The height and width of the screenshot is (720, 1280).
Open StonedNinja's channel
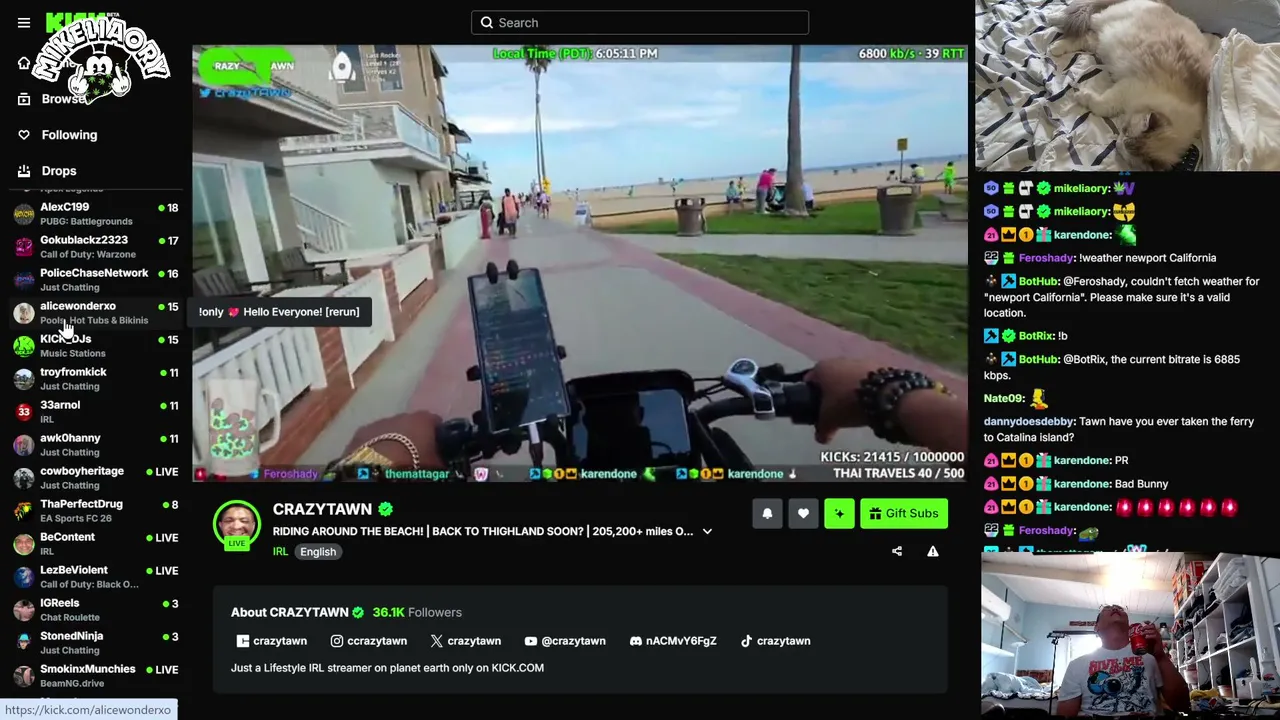click(x=96, y=643)
